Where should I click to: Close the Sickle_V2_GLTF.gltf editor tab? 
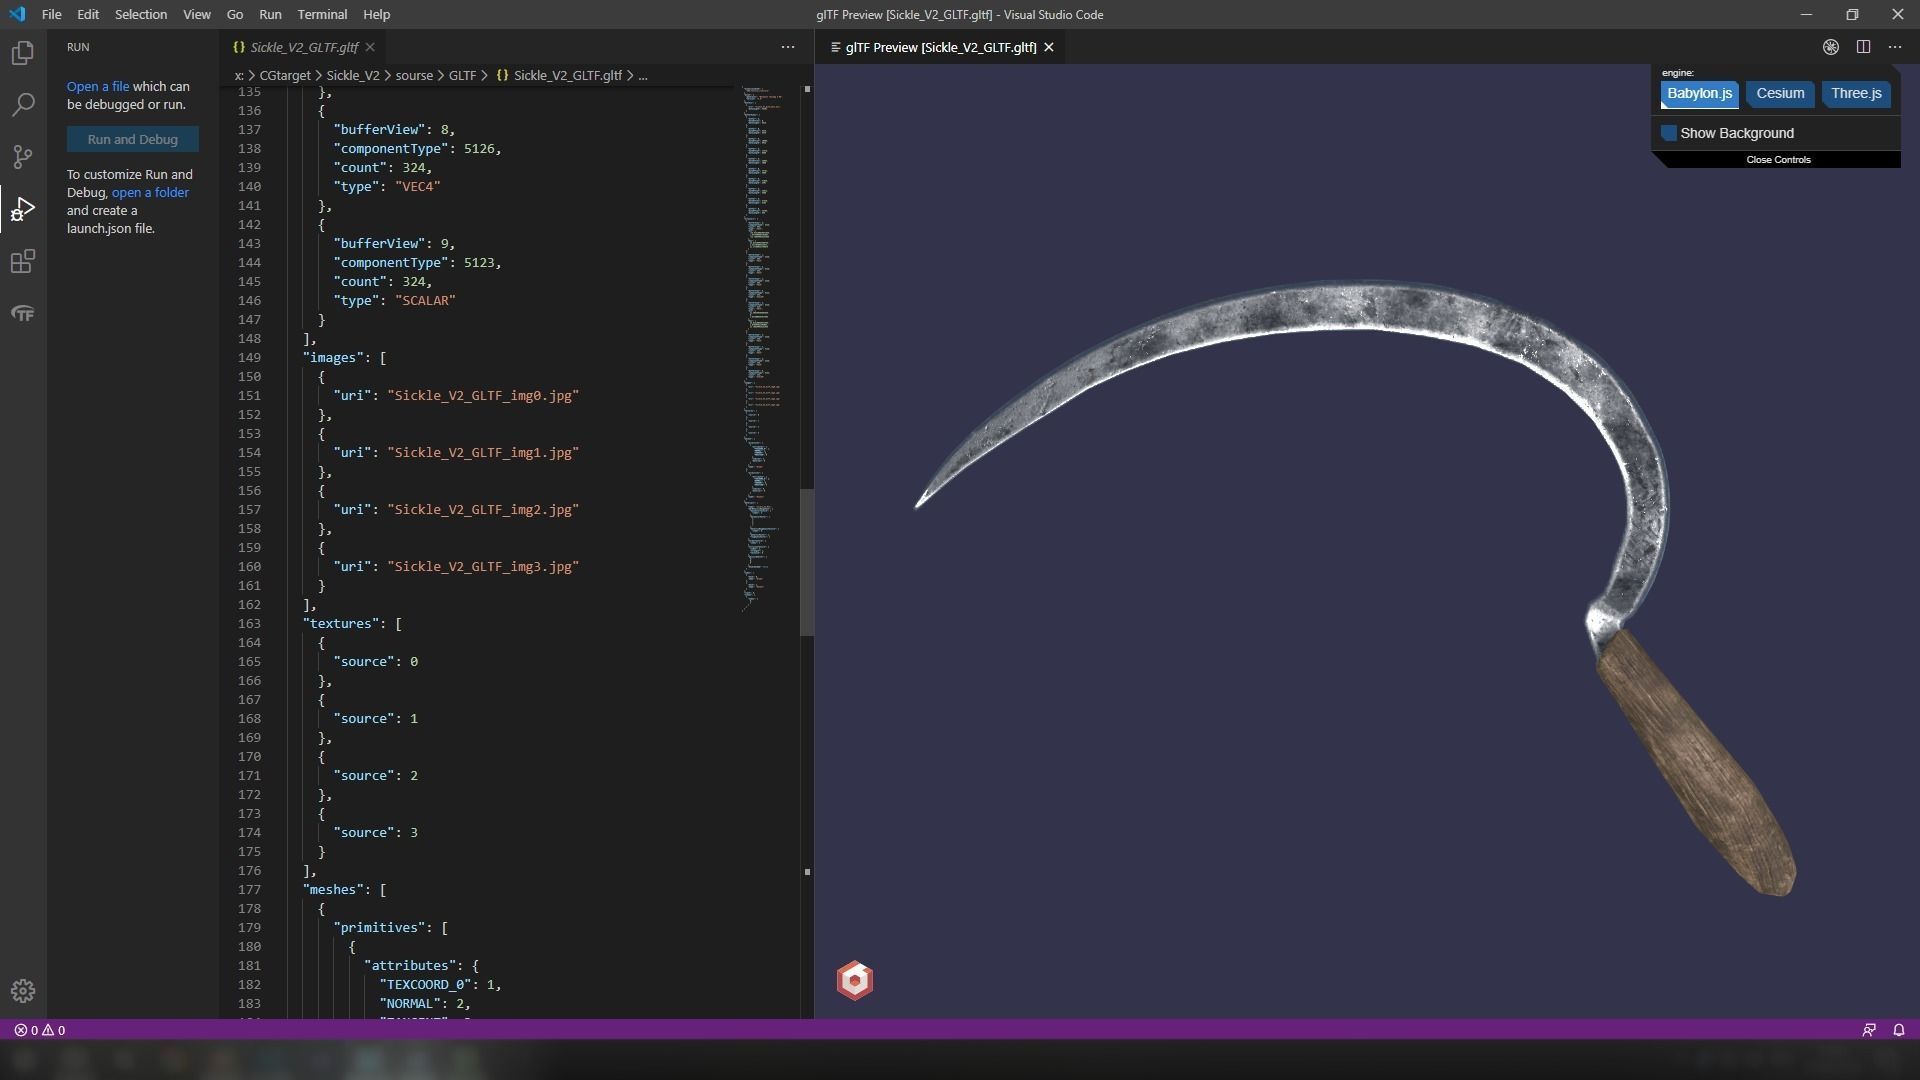click(x=370, y=47)
